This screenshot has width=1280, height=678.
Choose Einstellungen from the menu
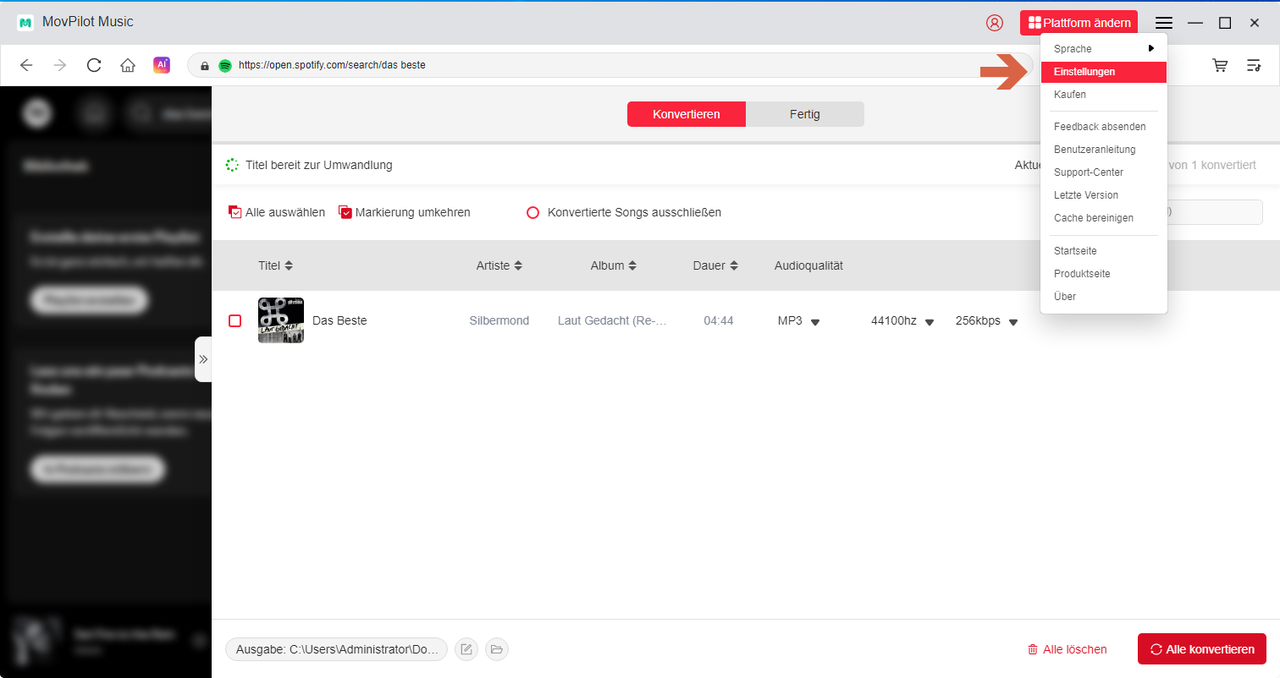[1104, 72]
